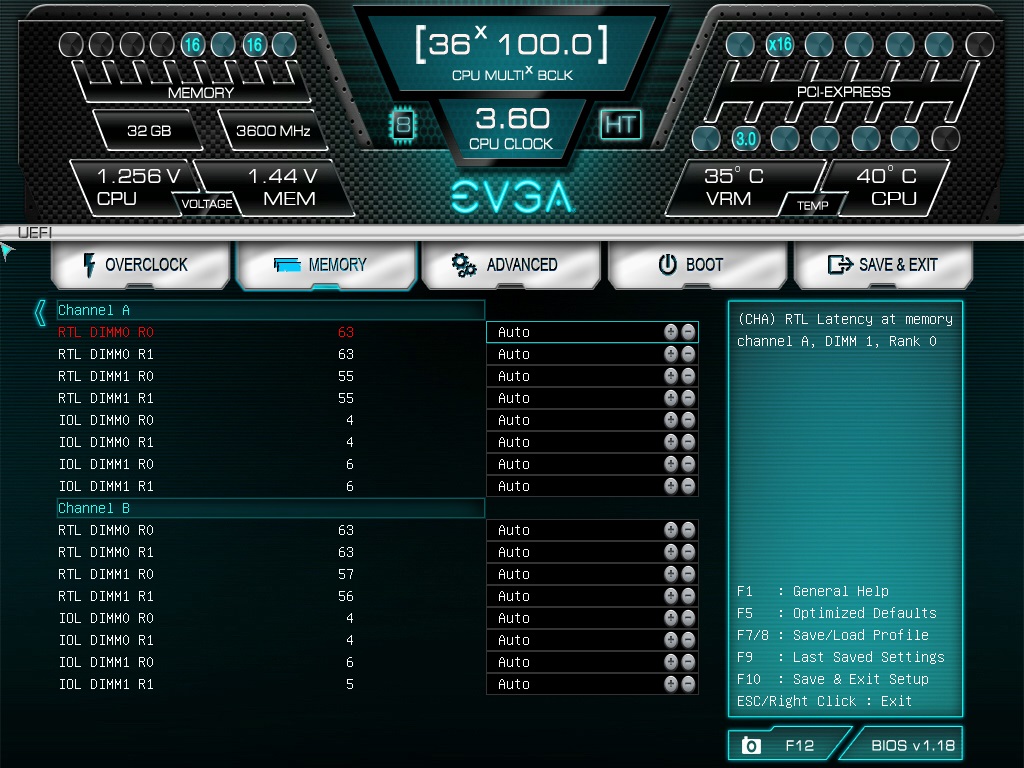Open the BOOT tab
The image size is (1024, 768).
click(697, 264)
